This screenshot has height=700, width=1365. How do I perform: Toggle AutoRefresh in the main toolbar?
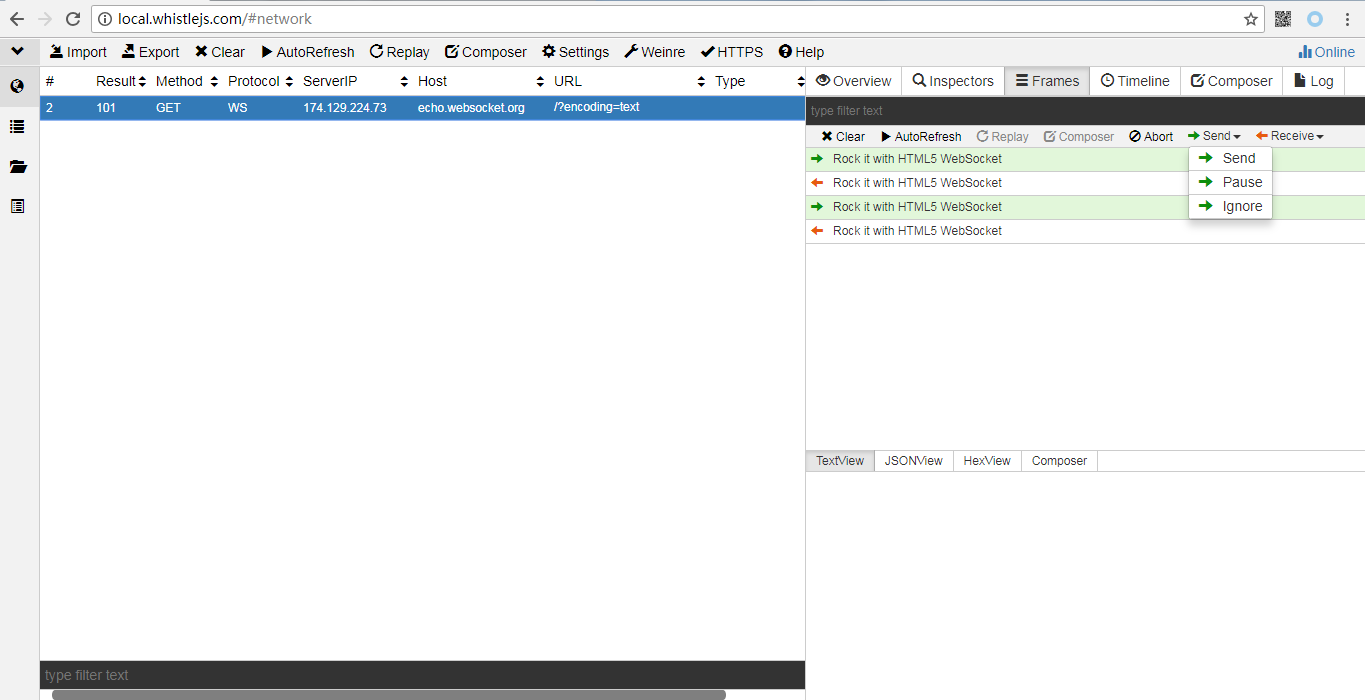pos(307,52)
